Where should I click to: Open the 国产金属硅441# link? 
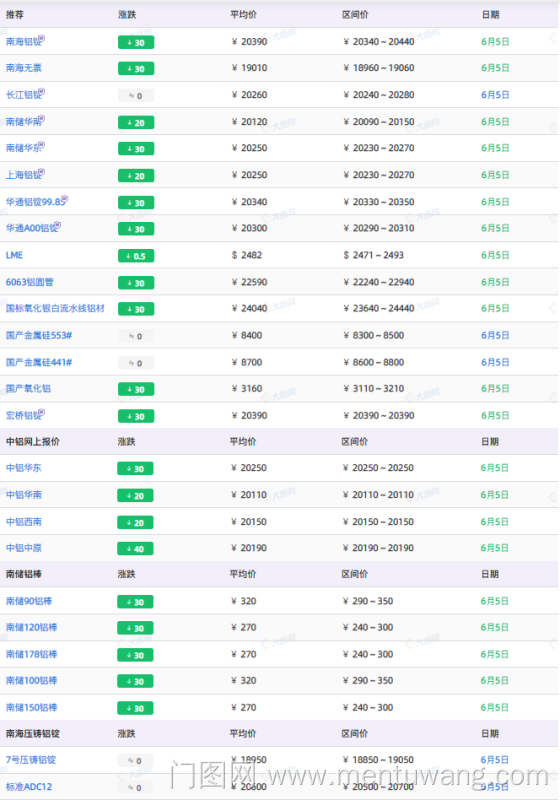39,362
